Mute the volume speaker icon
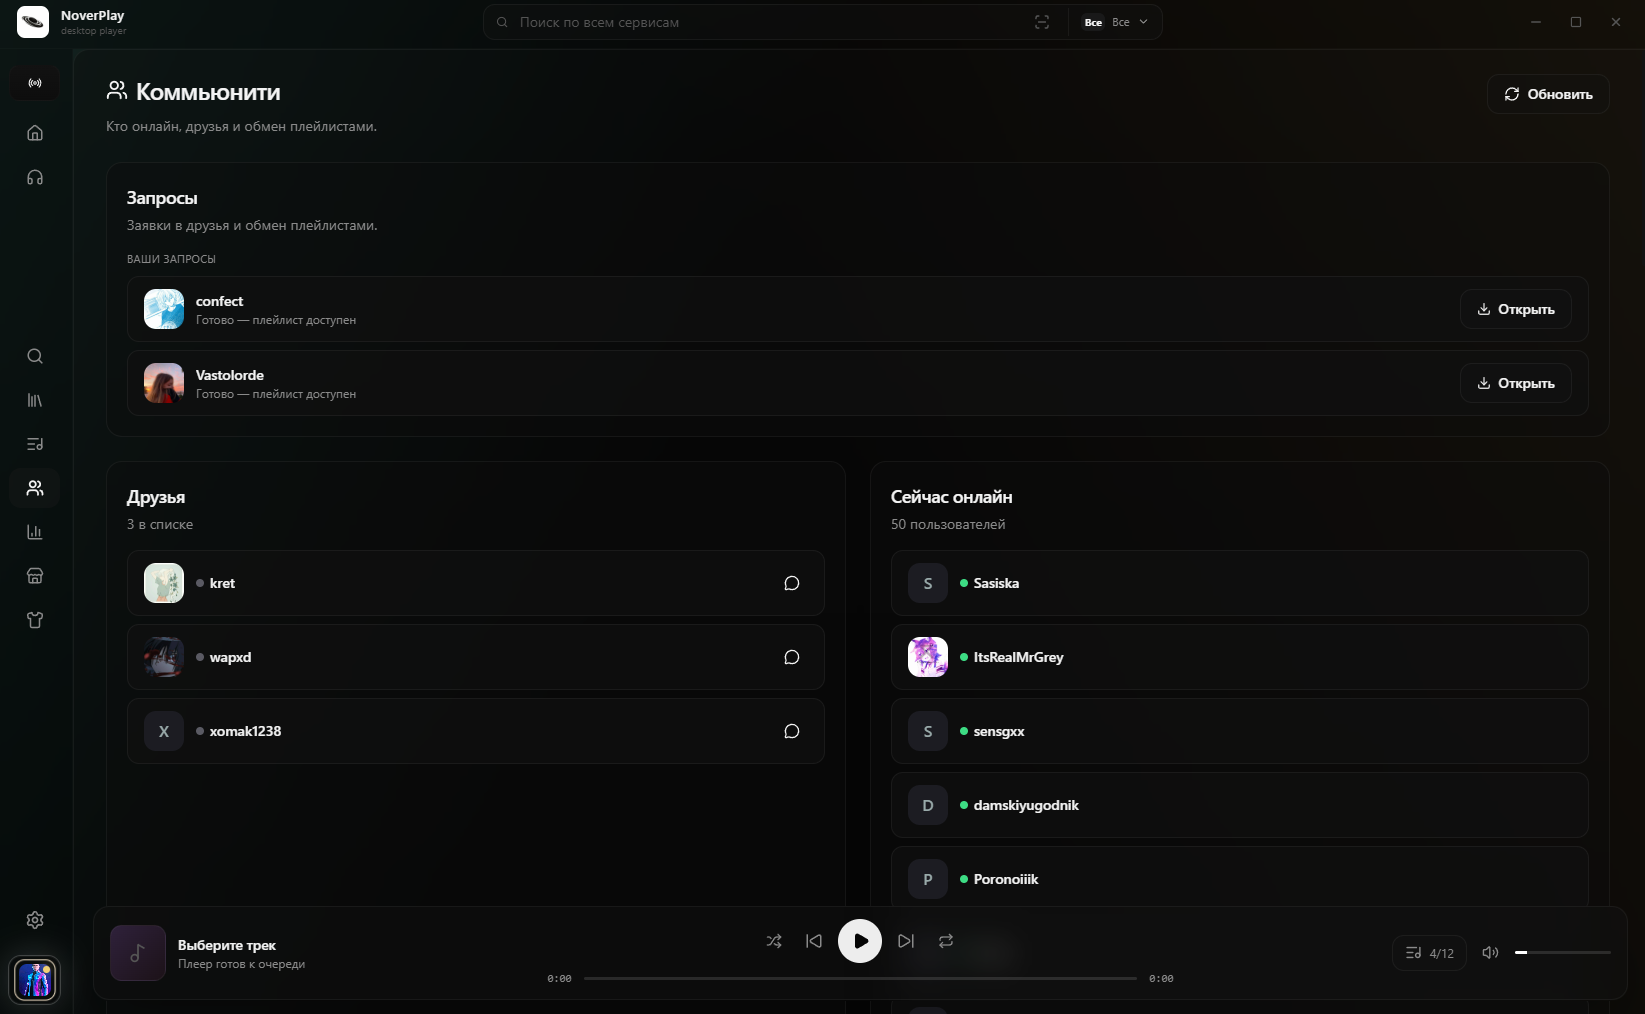This screenshot has width=1645, height=1014. pos(1490,953)
